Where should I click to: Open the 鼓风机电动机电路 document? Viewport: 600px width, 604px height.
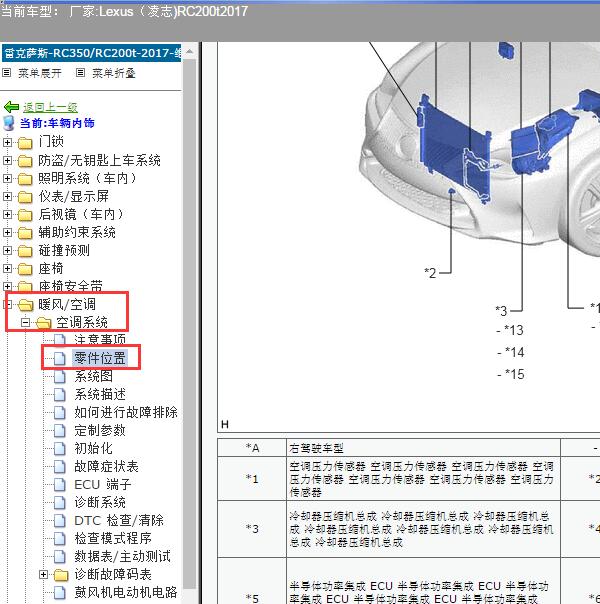(126, 592)
